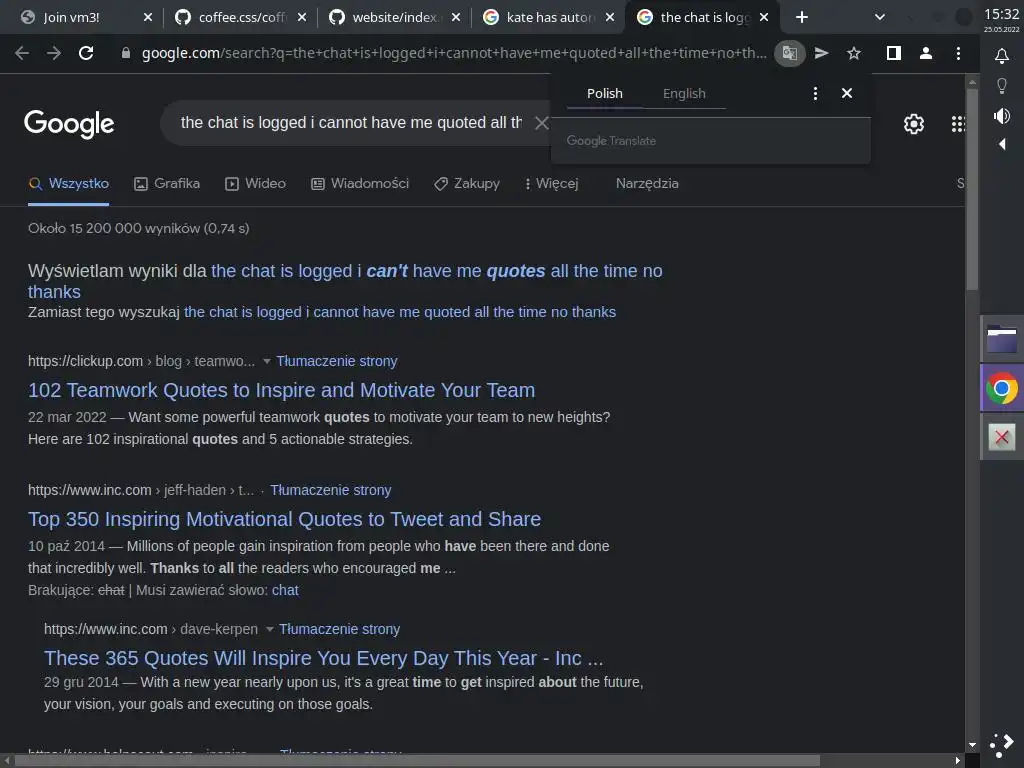Open the Wideo search tab
The height and width of the screenshot is (768, 1024).
[256, 184]
